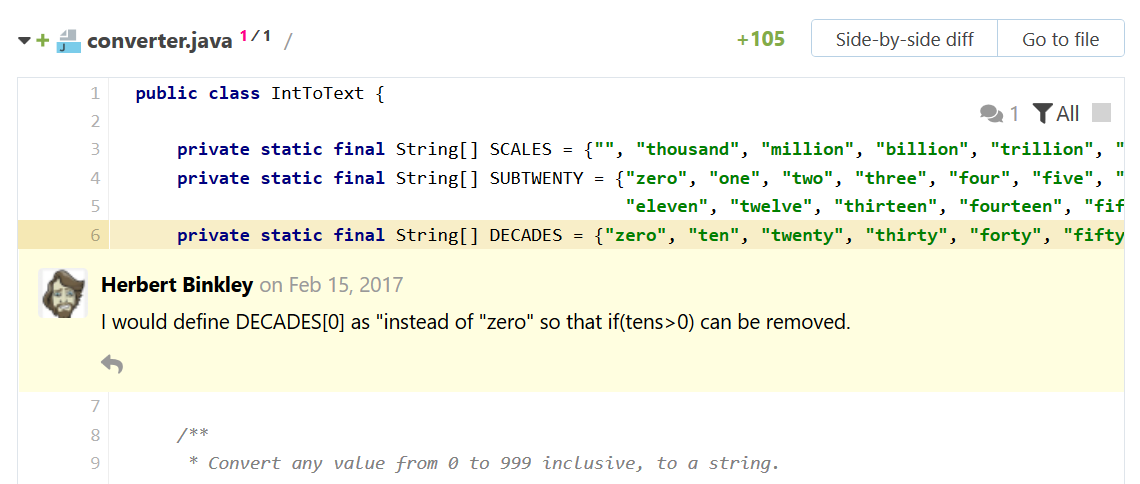Open the All comments filter
Viewport: 1140px width, 484px height.
tap(1056, 113)
